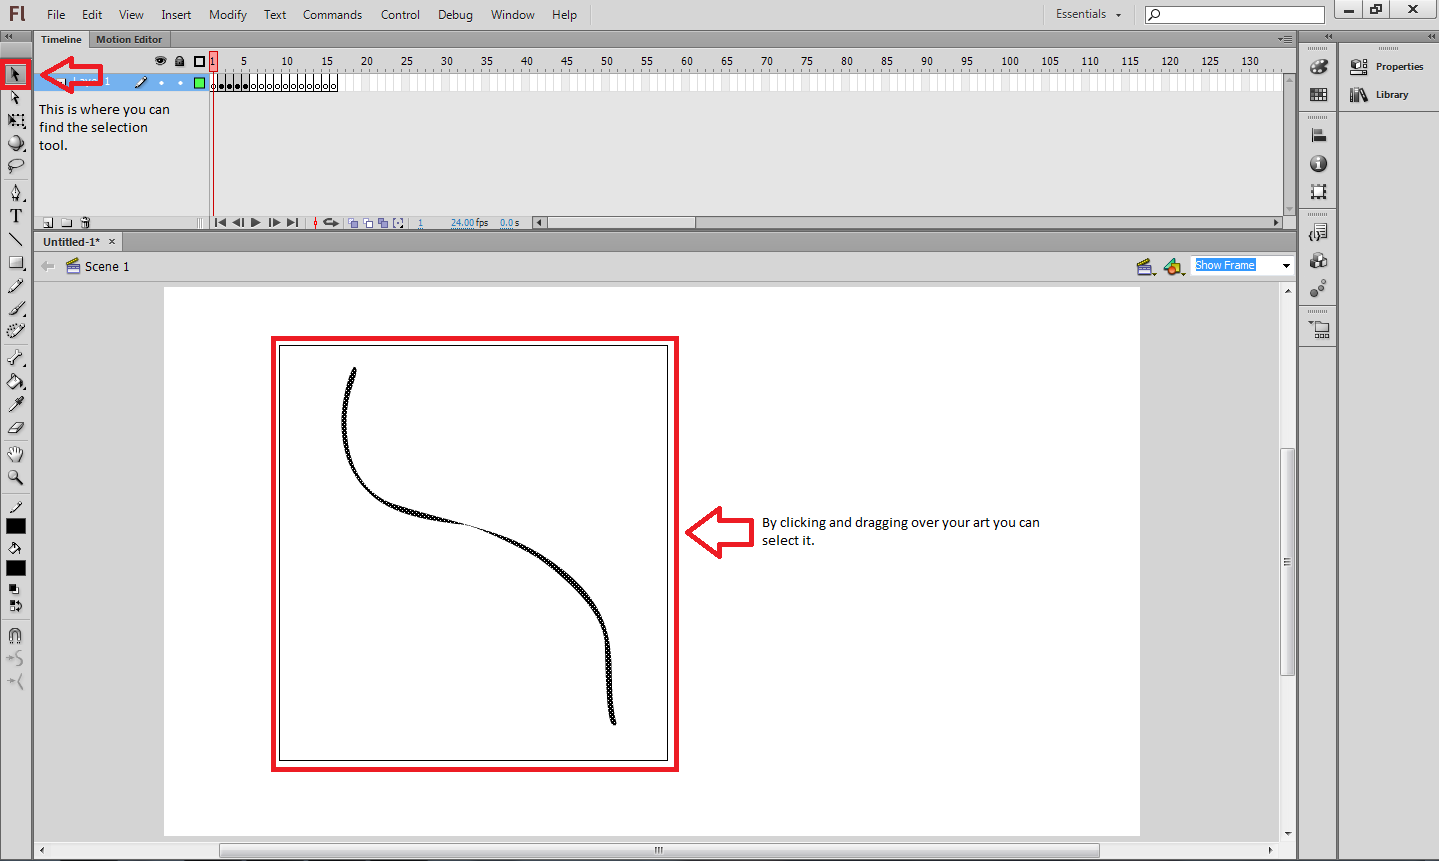Select the Subselection tool
Image resolution: width=1439 pixels, height=861 pixels.
15,97
